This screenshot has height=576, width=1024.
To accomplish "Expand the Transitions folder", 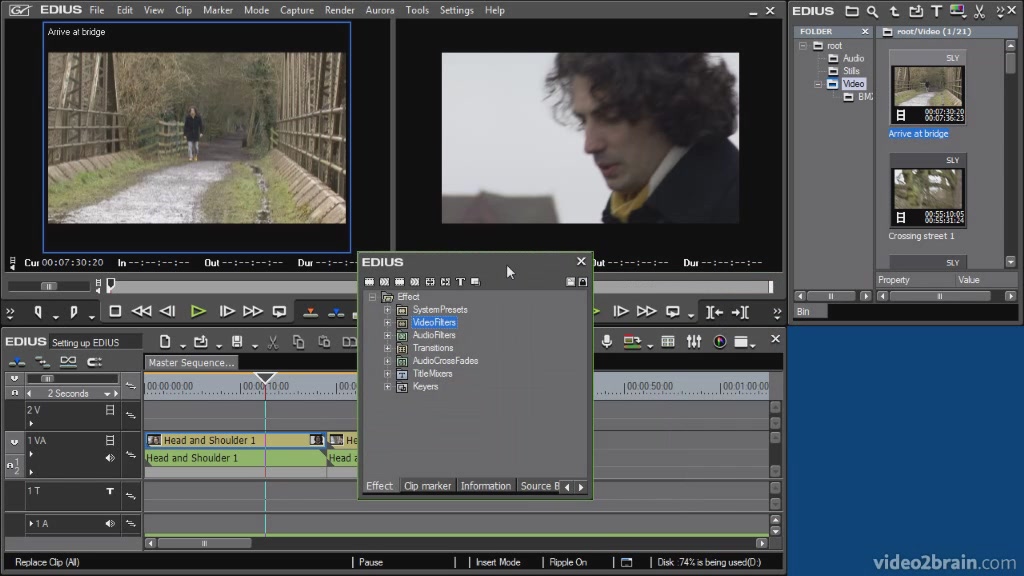I will click(387, 348).
